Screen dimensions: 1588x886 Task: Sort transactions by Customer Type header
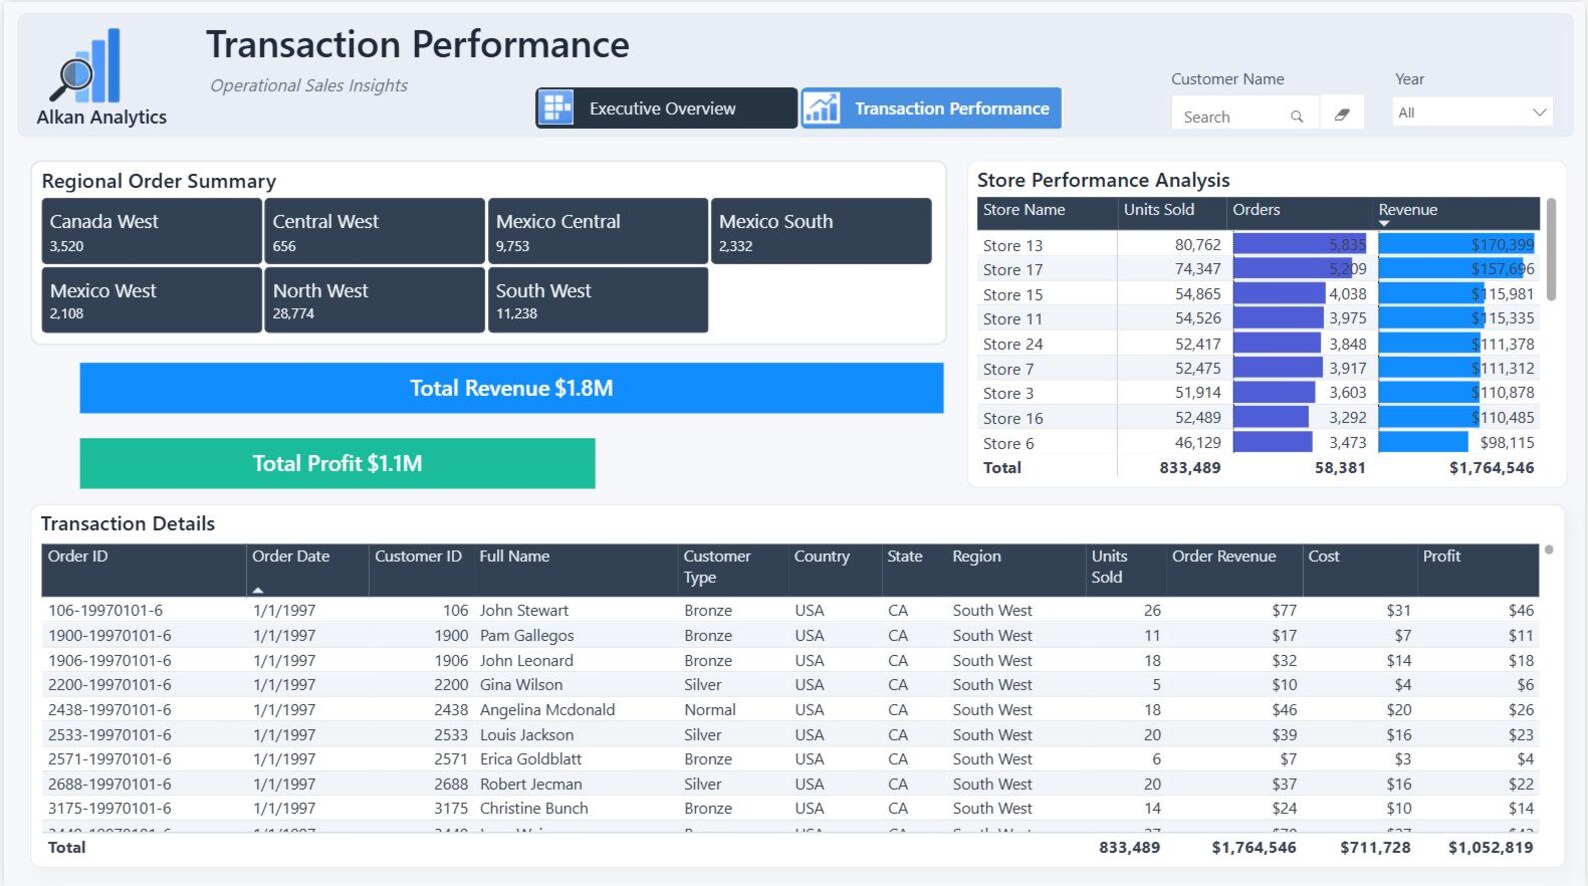(732, 570)
